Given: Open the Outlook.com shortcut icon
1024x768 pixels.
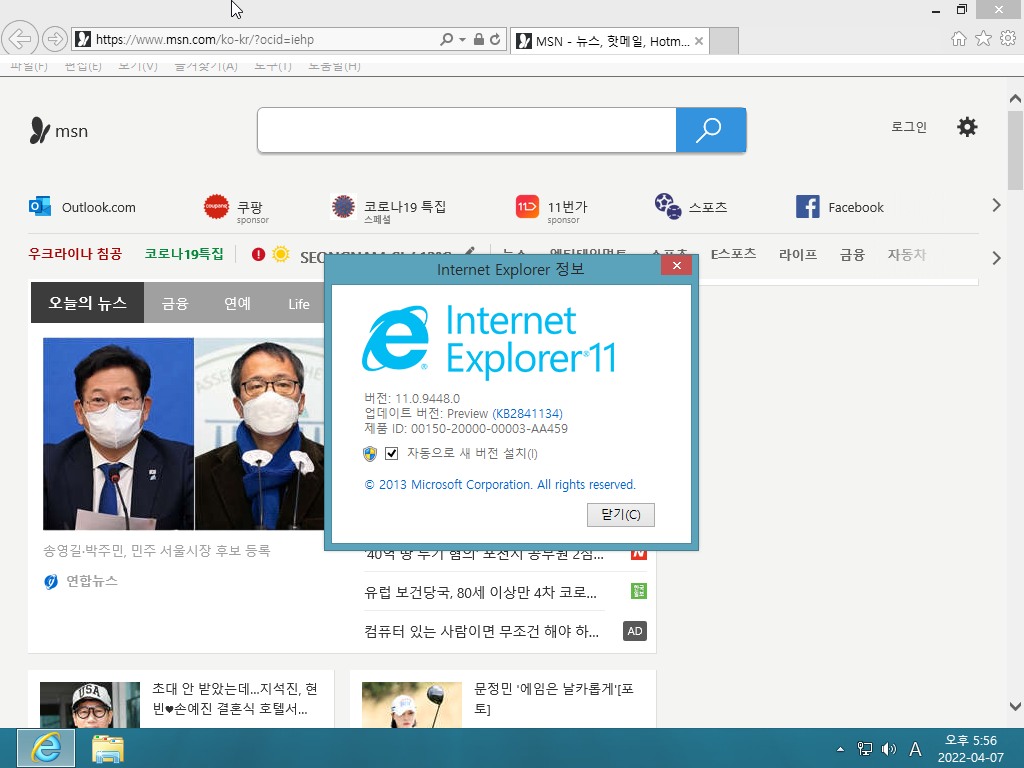Looking at the screenshot, I should [x=40, y=206].
